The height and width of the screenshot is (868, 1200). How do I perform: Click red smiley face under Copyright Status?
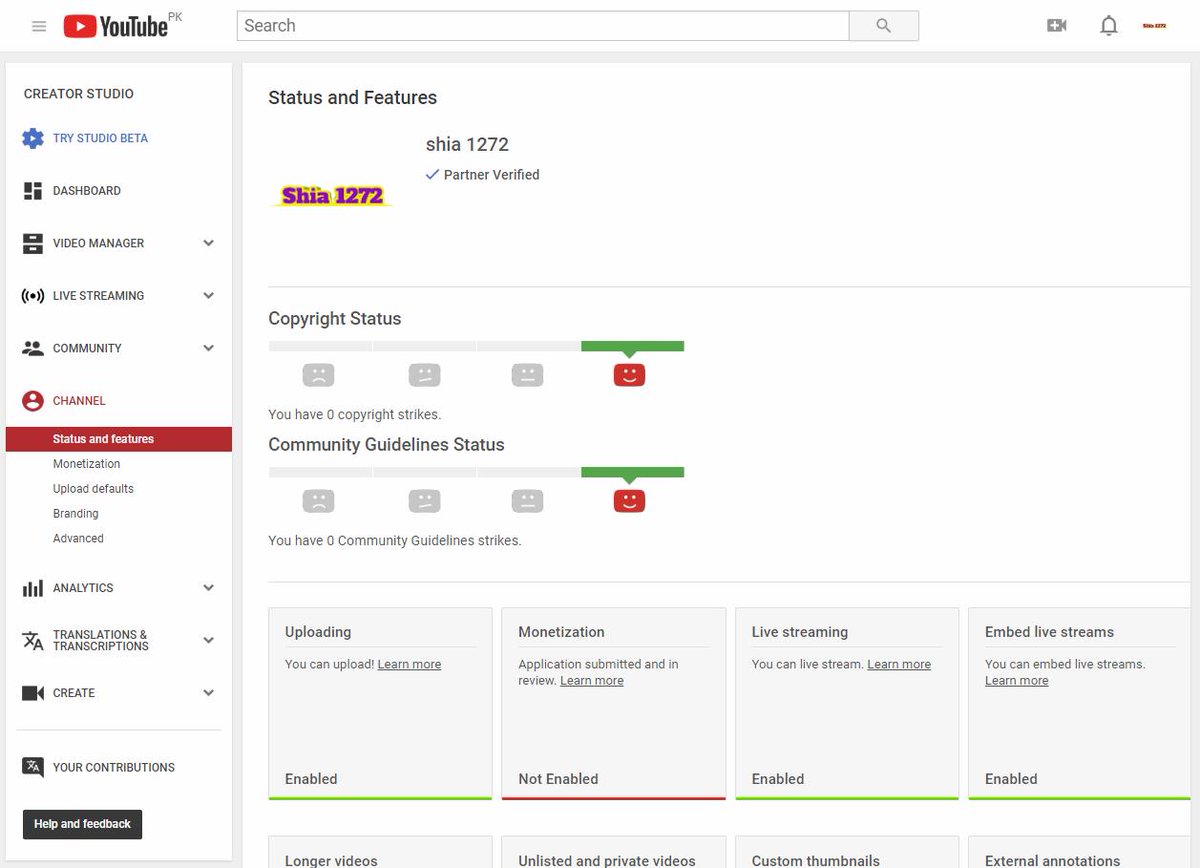[x=629, y=375]
